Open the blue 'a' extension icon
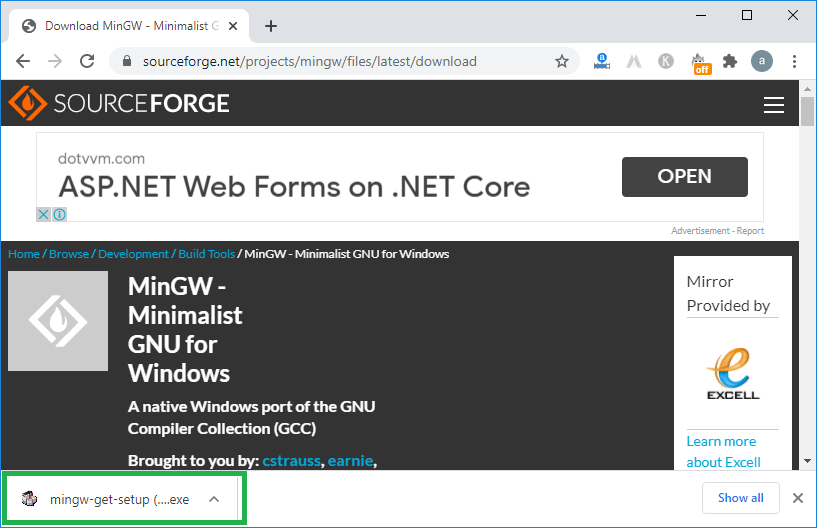Image resolution: width=817 pixels, height=528 pixels. pos(602,62)
